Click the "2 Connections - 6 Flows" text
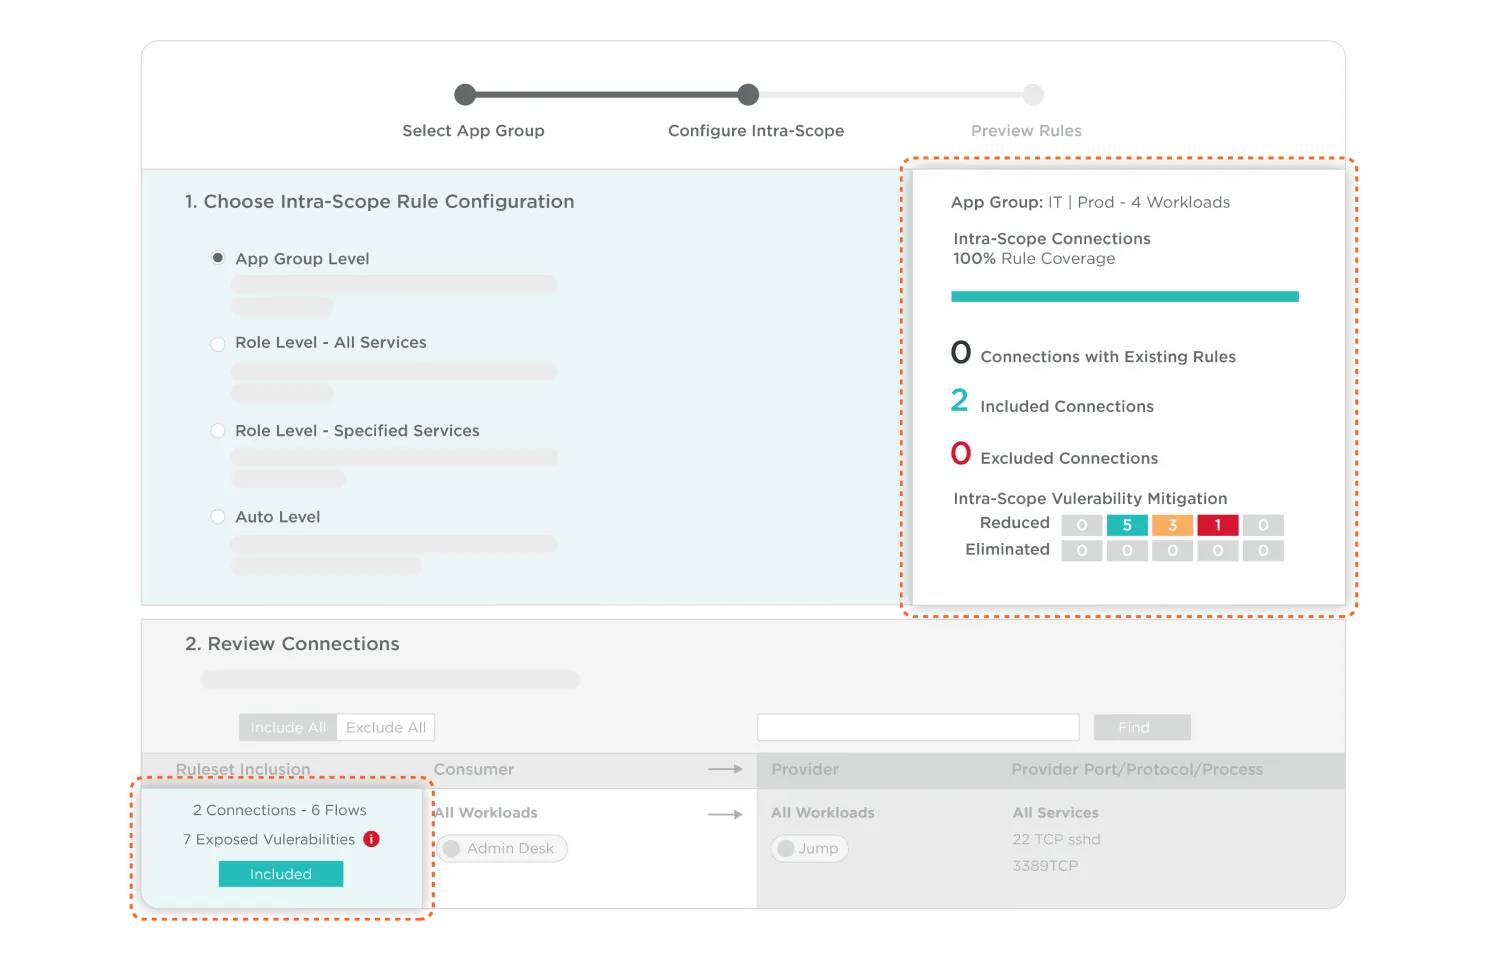The height and width of the screenshot is (960, 1488). point(280,810)
